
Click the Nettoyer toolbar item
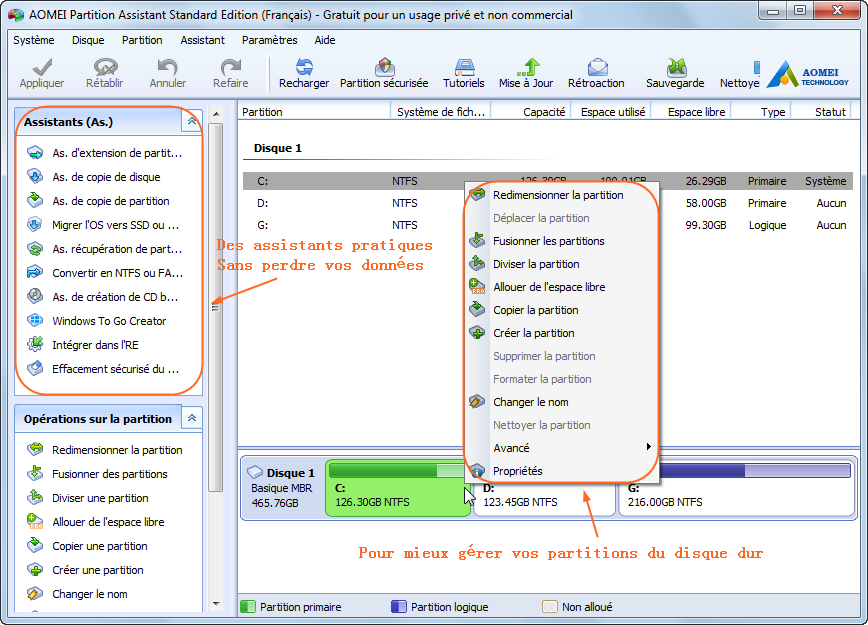point(740,73)
